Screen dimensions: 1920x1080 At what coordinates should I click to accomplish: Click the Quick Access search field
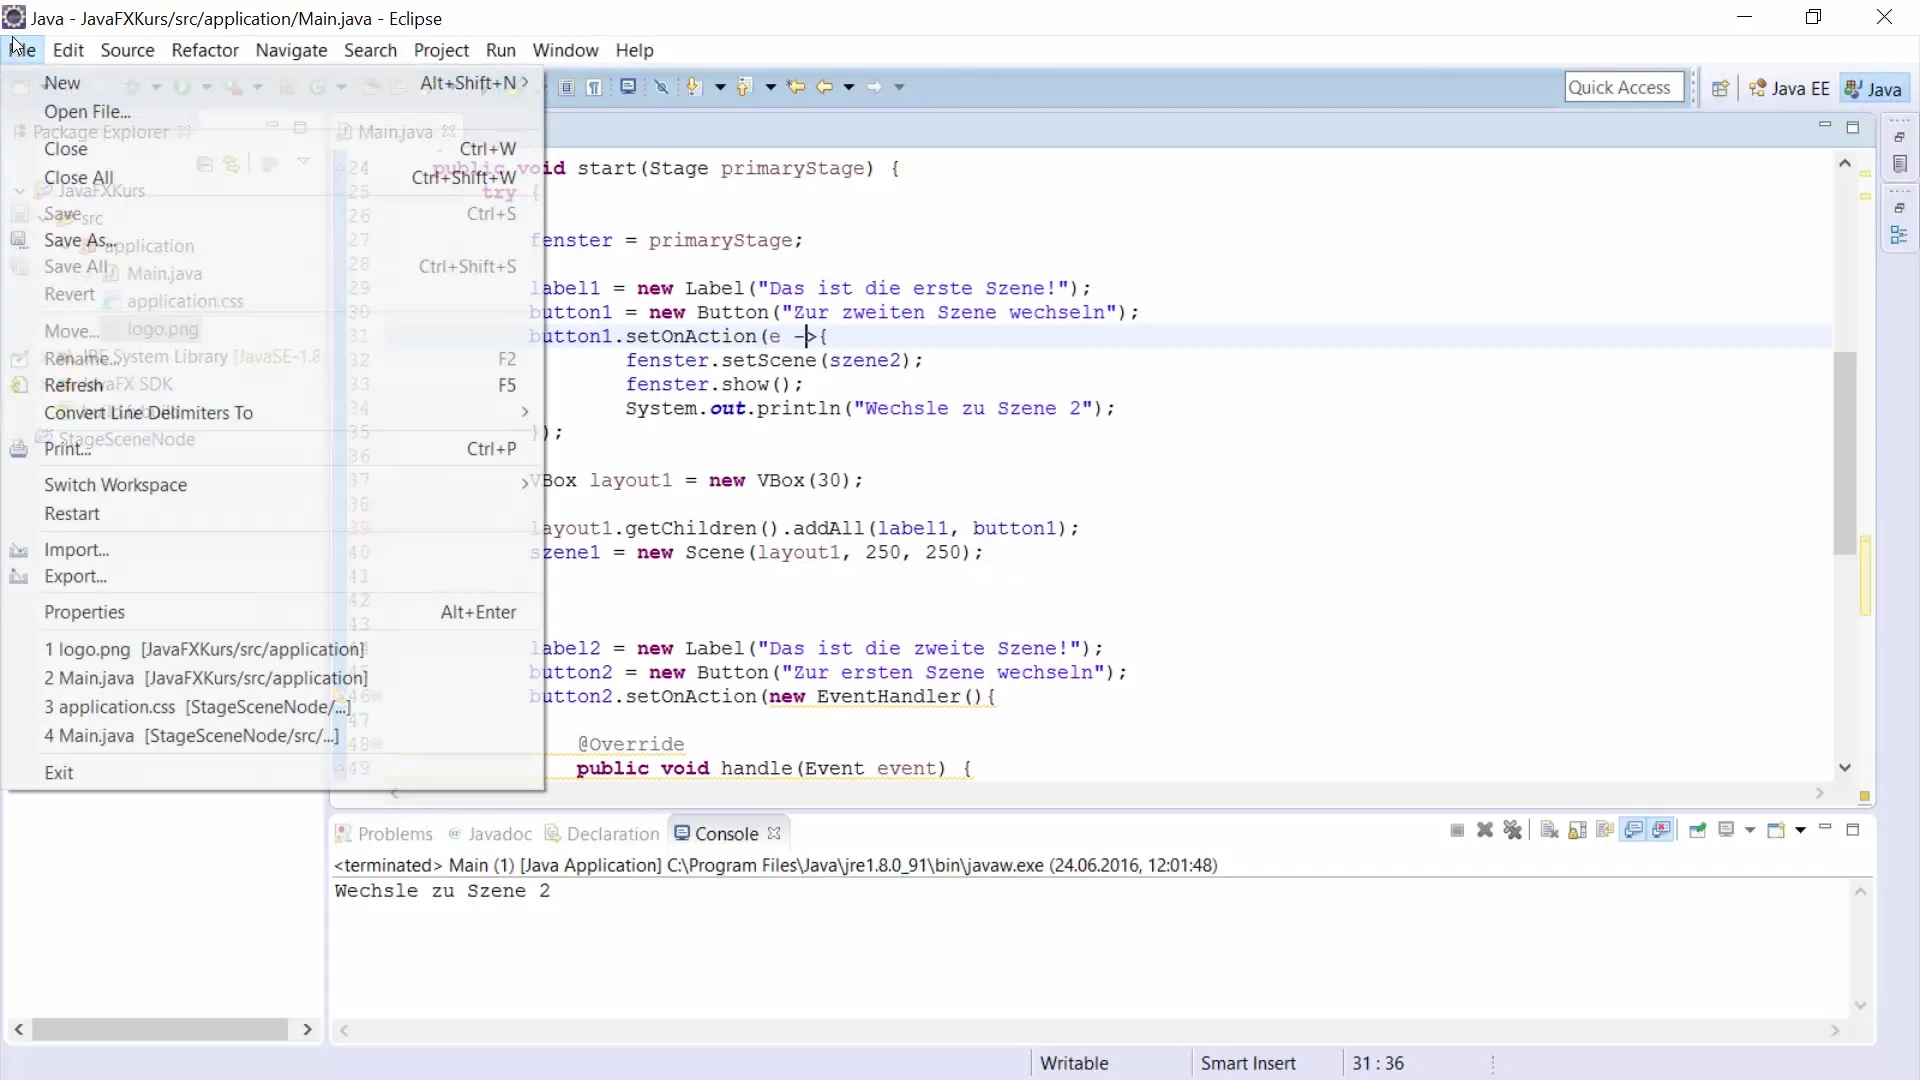pos(1624,87)
